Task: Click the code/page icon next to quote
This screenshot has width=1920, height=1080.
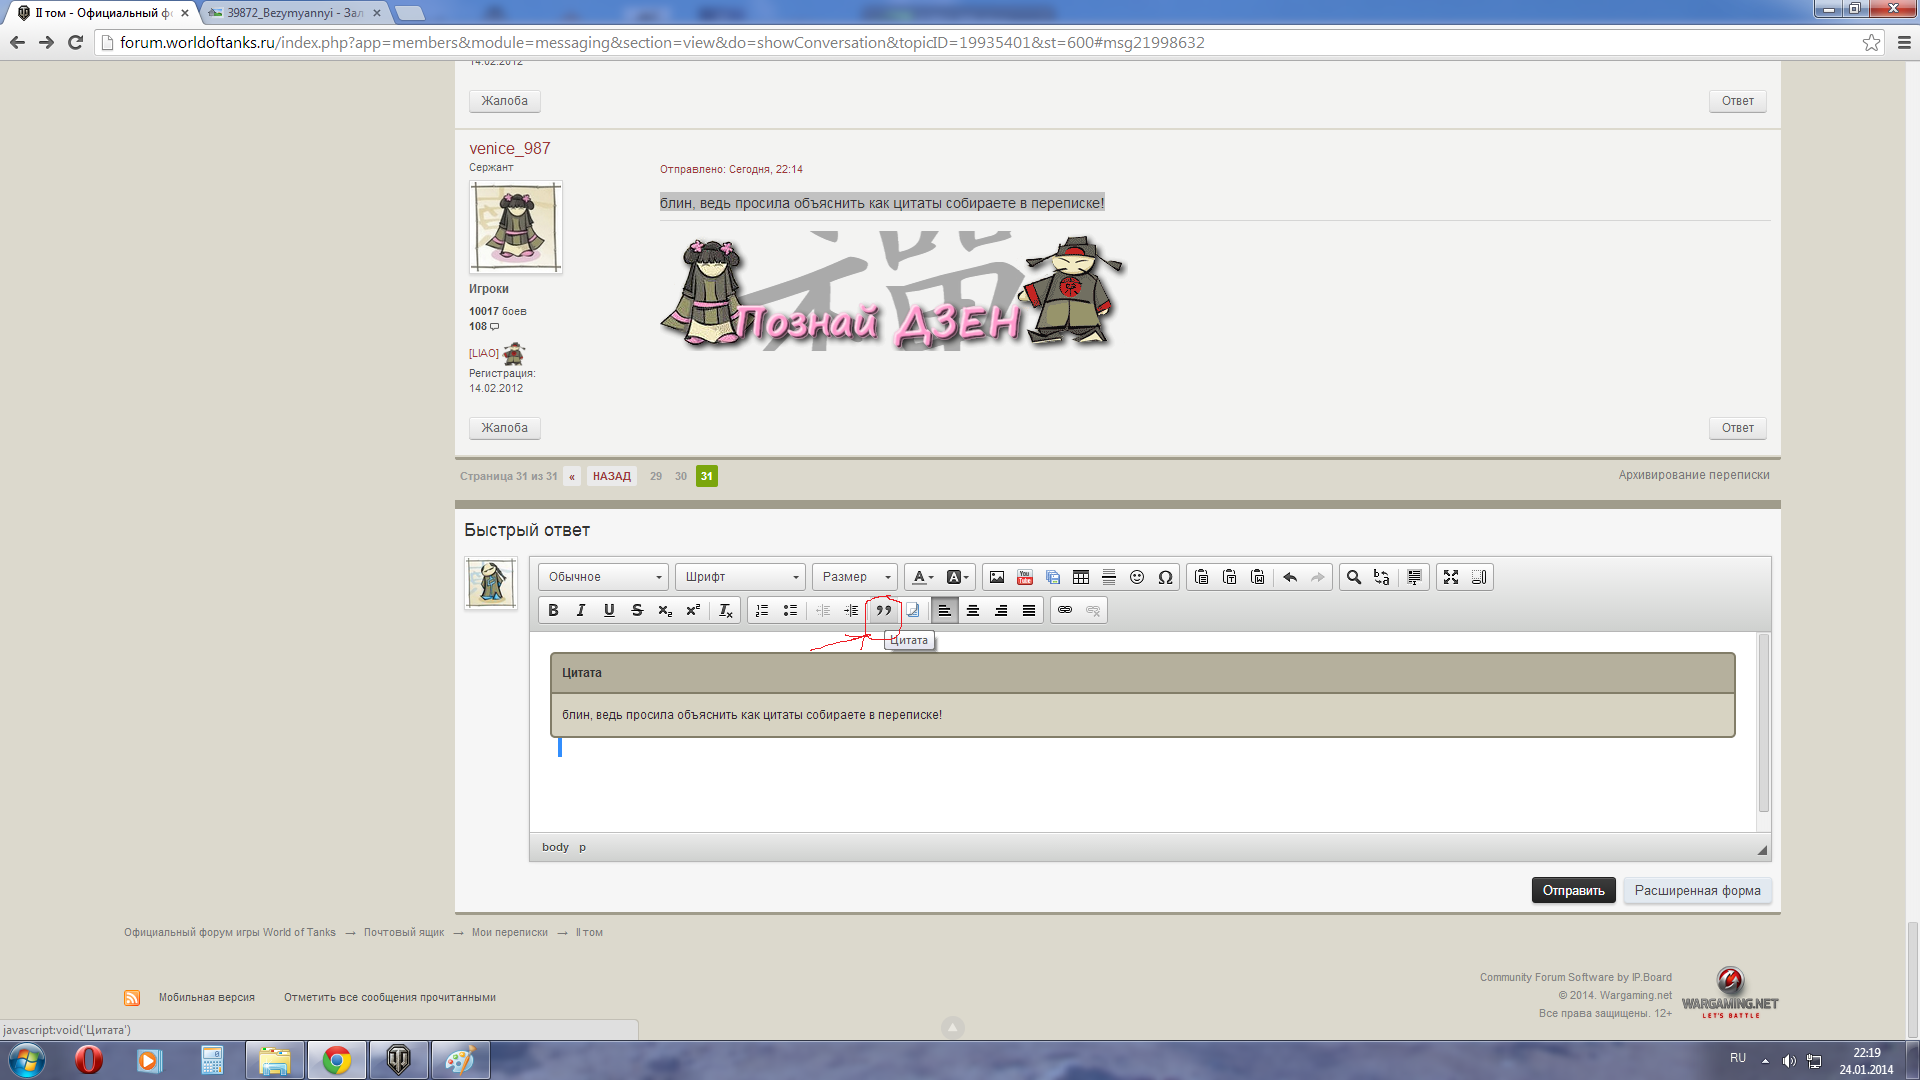Action: coord(912,610)
